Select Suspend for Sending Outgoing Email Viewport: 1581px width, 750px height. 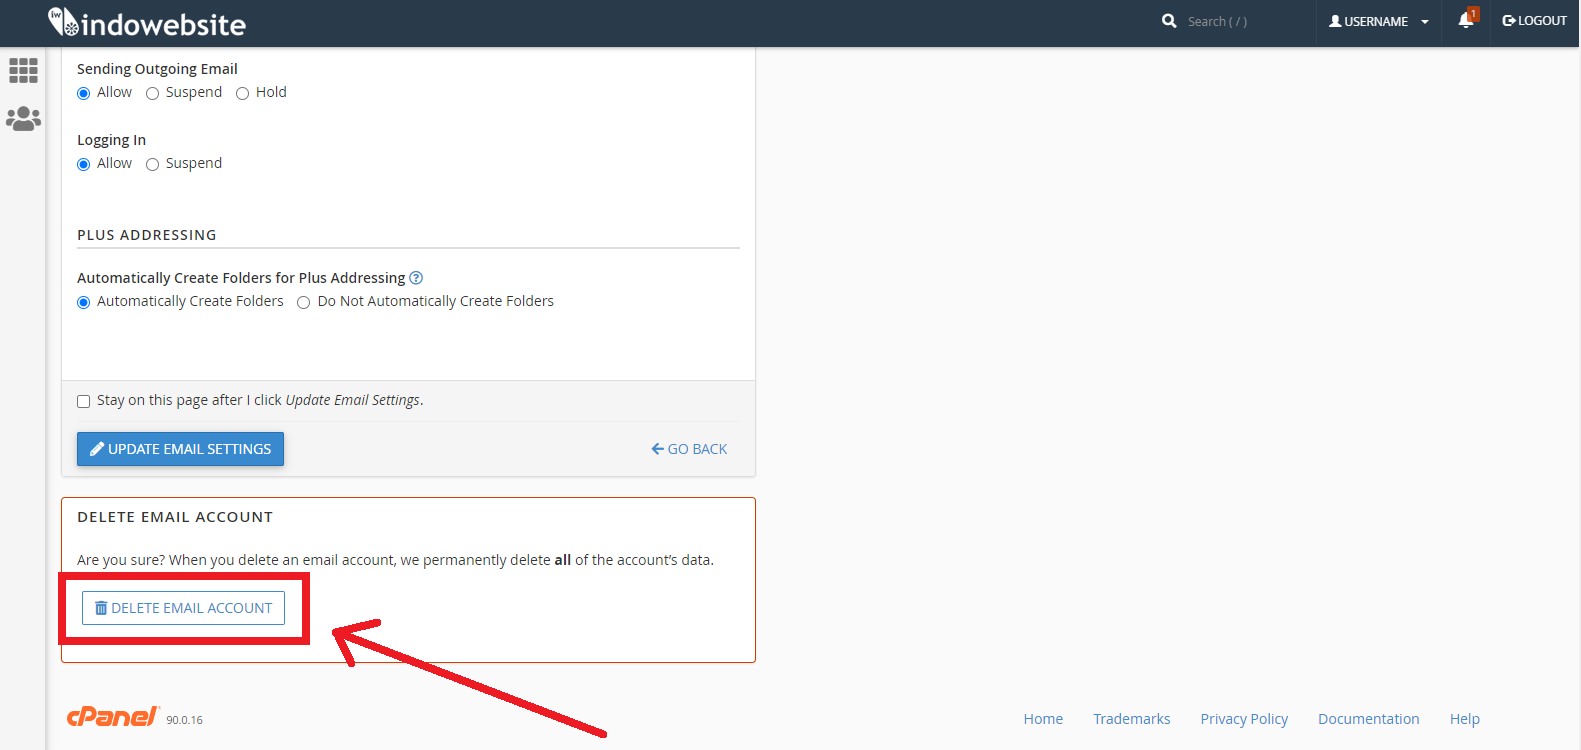tap(153, 94)
